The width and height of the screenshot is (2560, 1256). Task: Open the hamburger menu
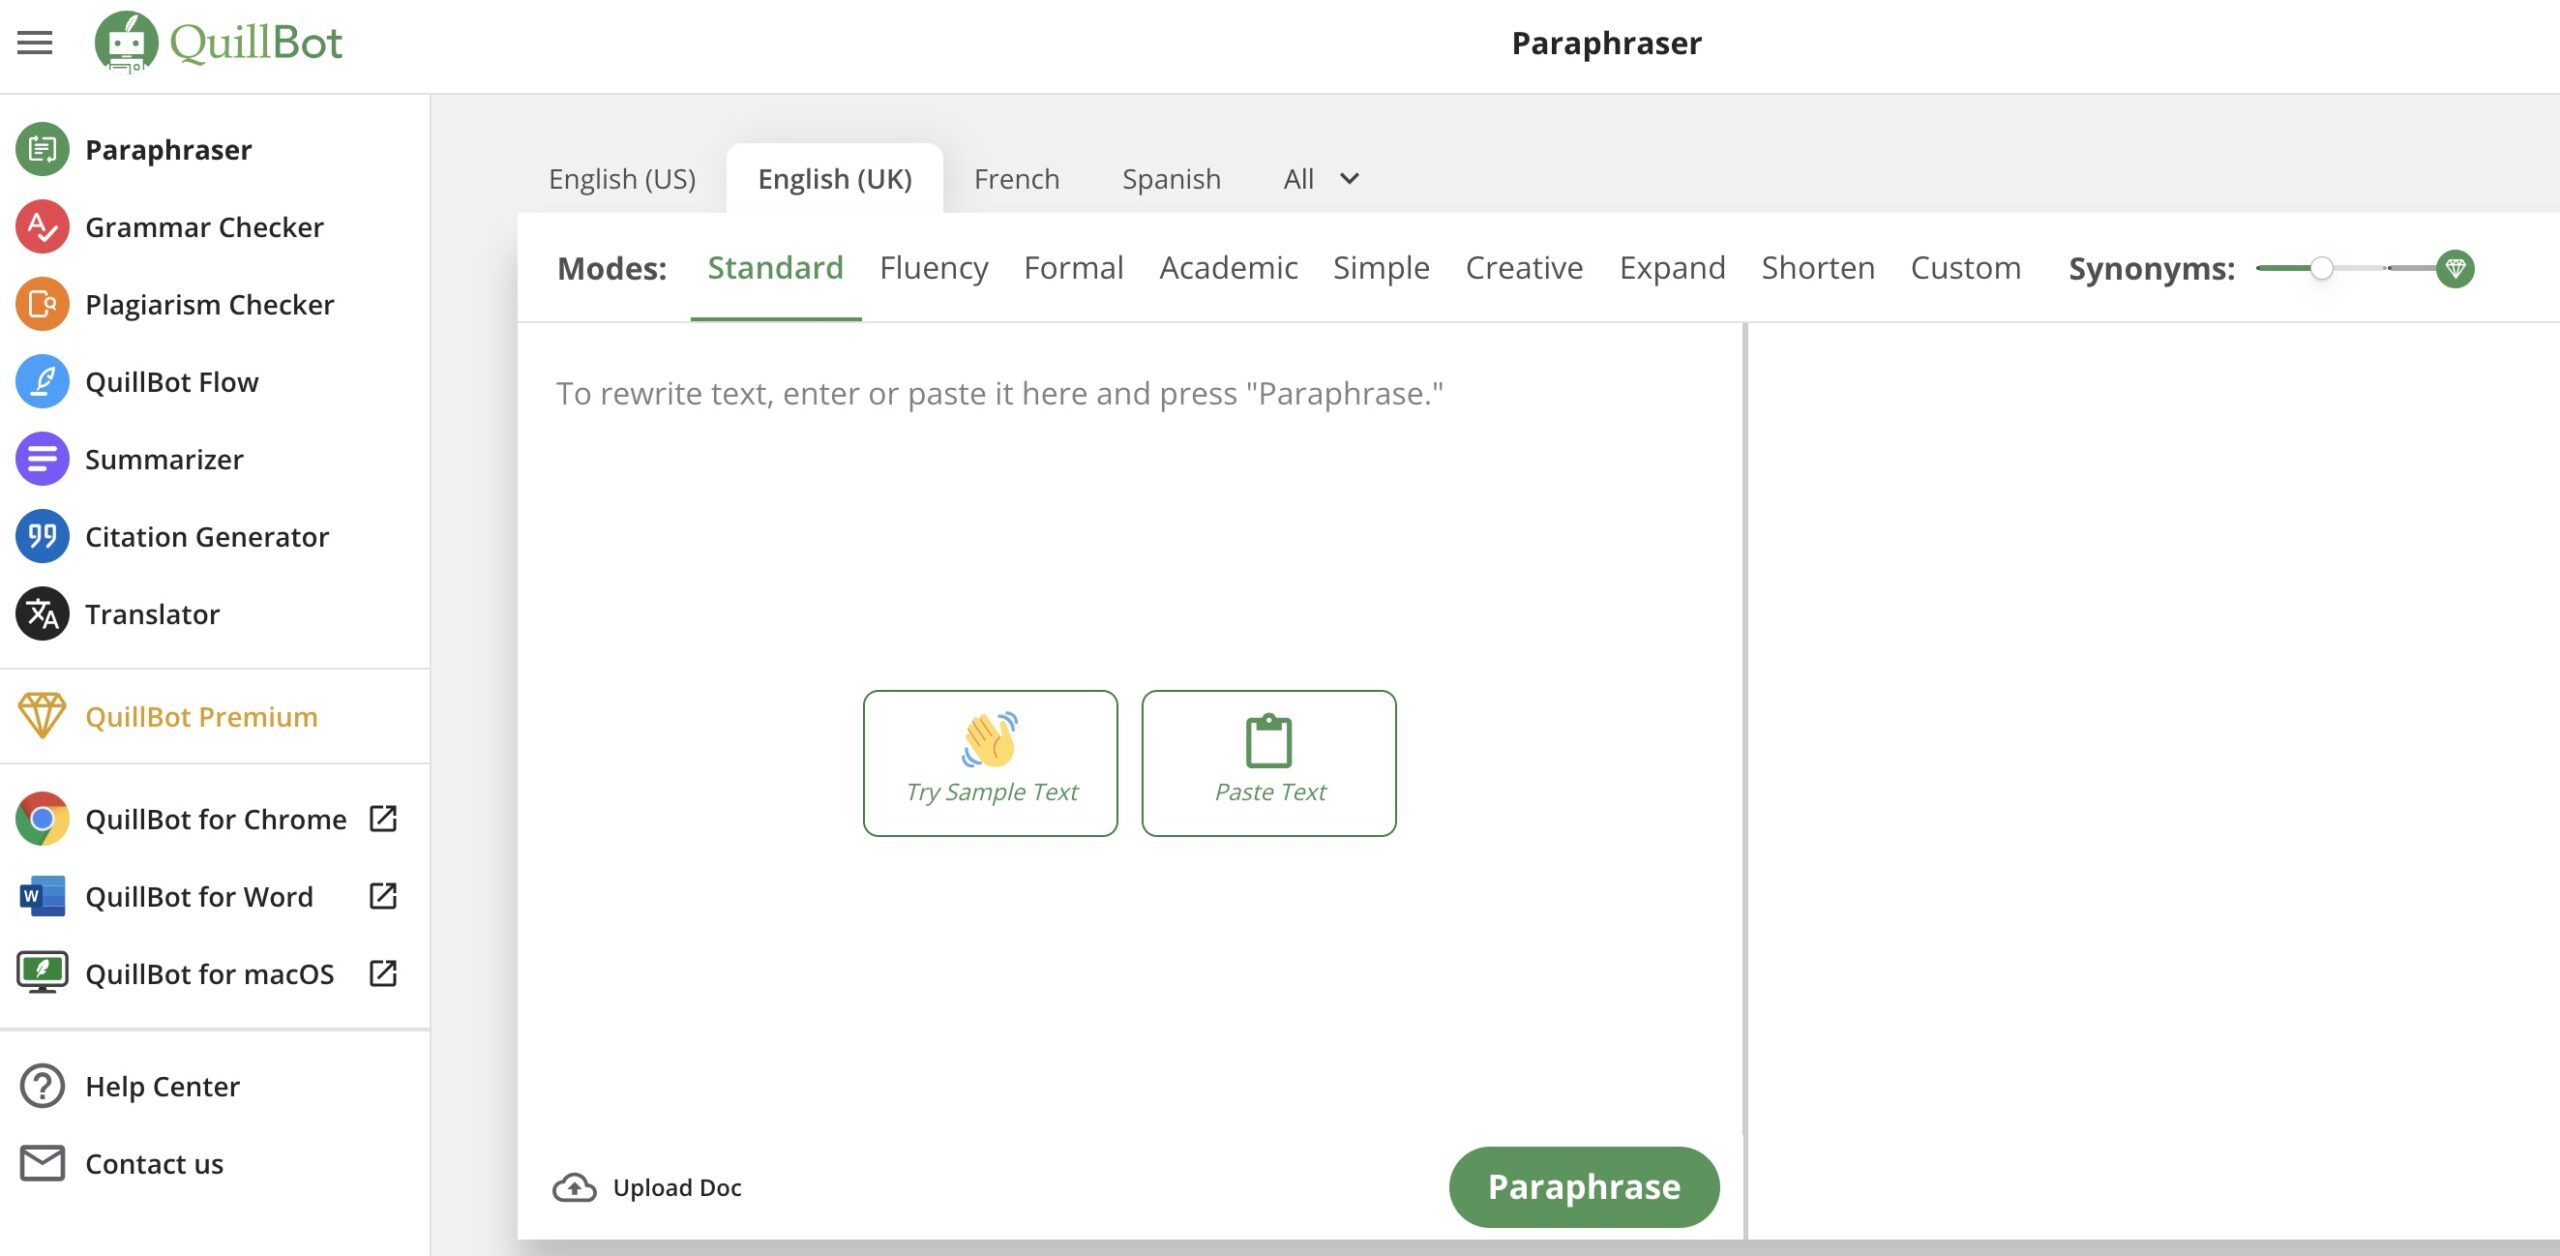point(35,43)
